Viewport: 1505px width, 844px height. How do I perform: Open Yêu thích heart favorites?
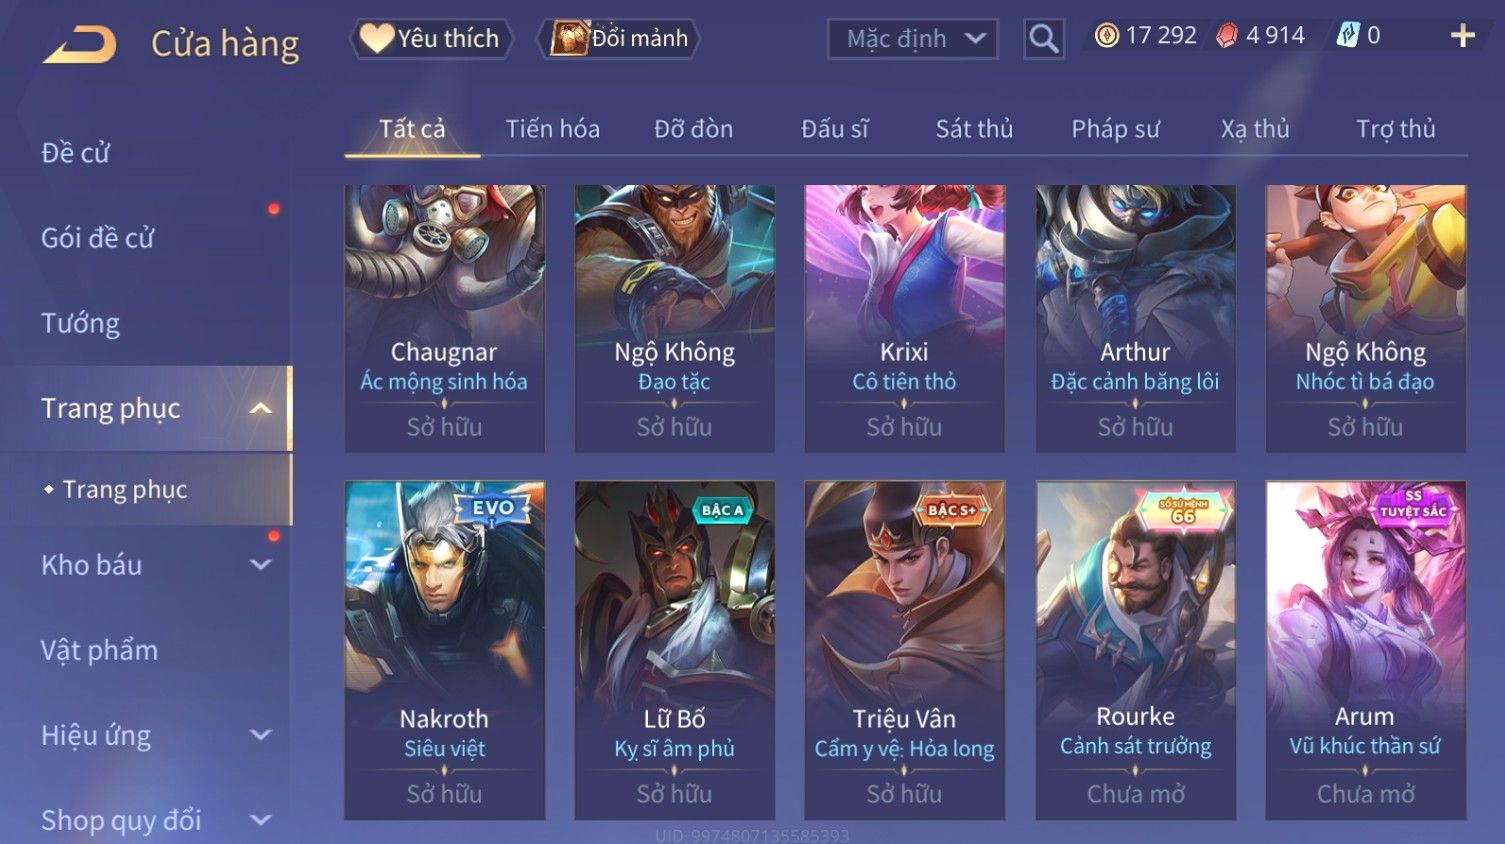(x=431, y=39)
